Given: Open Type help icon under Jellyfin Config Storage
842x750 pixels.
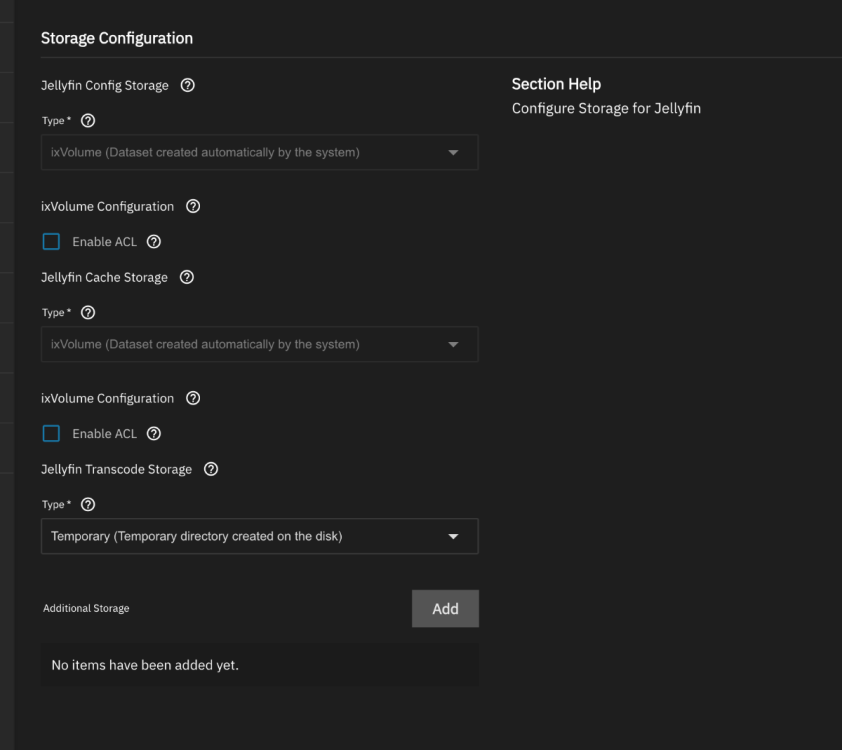Looking at the screenshot, I should click(87, 121).
